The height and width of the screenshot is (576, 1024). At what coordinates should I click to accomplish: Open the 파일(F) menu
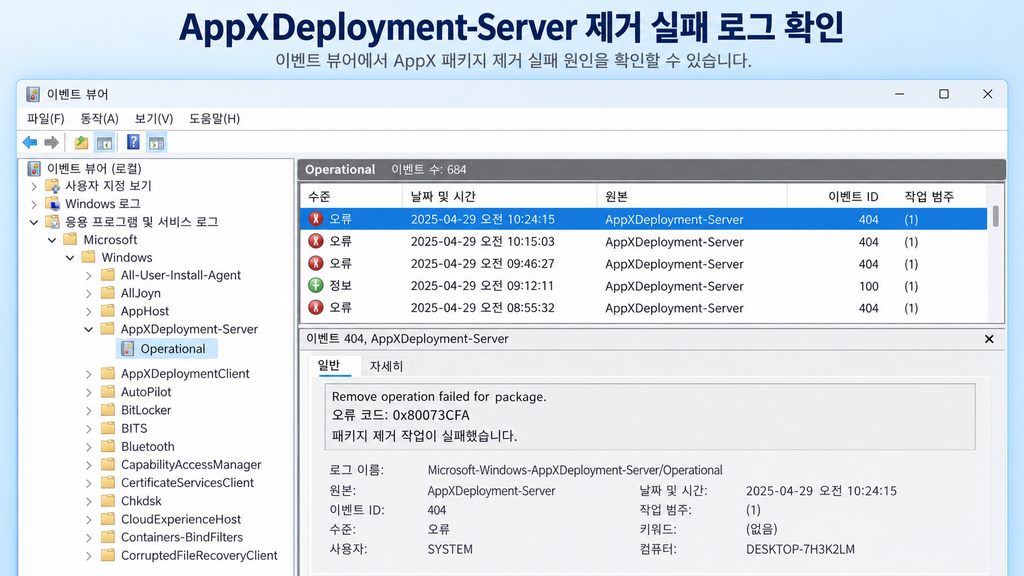coord(46,119)
